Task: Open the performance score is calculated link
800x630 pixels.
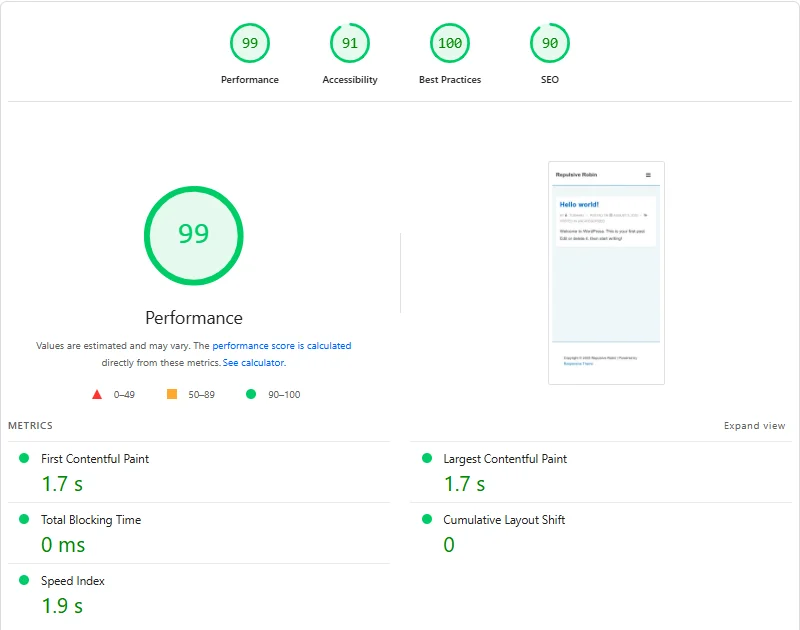Action: click(283, 345)
